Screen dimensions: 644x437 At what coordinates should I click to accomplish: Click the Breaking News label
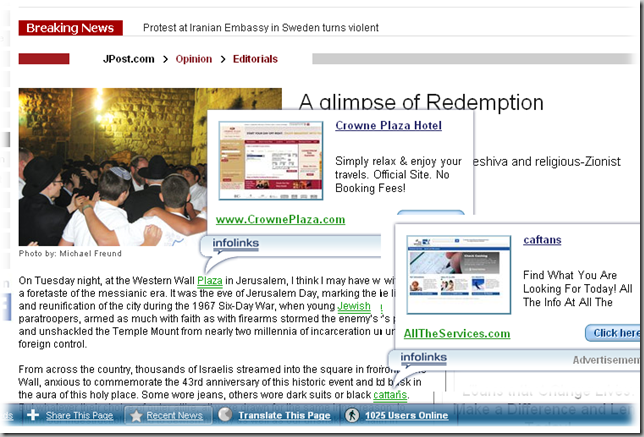pos(70,28)
